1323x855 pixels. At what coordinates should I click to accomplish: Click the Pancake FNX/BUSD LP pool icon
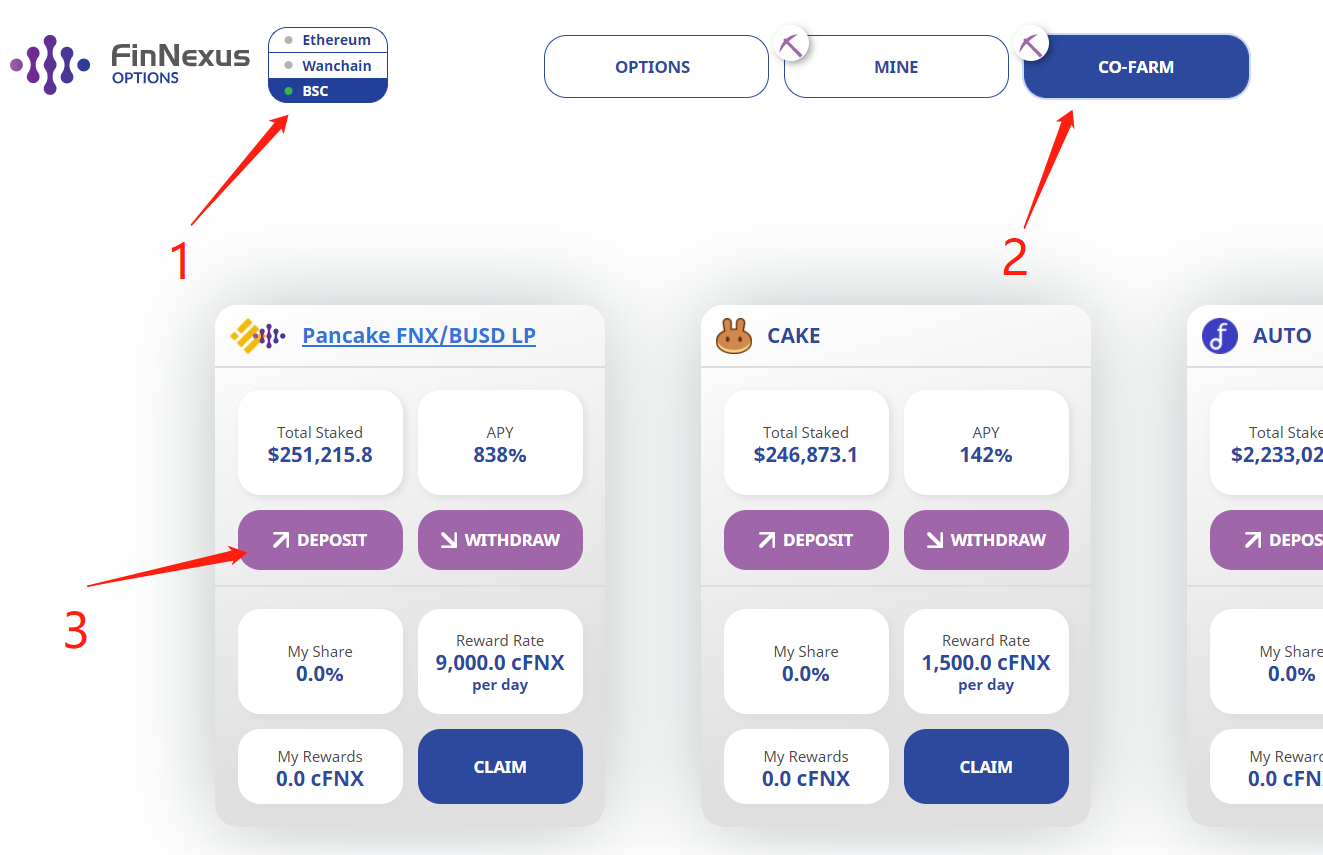[258, 336]
